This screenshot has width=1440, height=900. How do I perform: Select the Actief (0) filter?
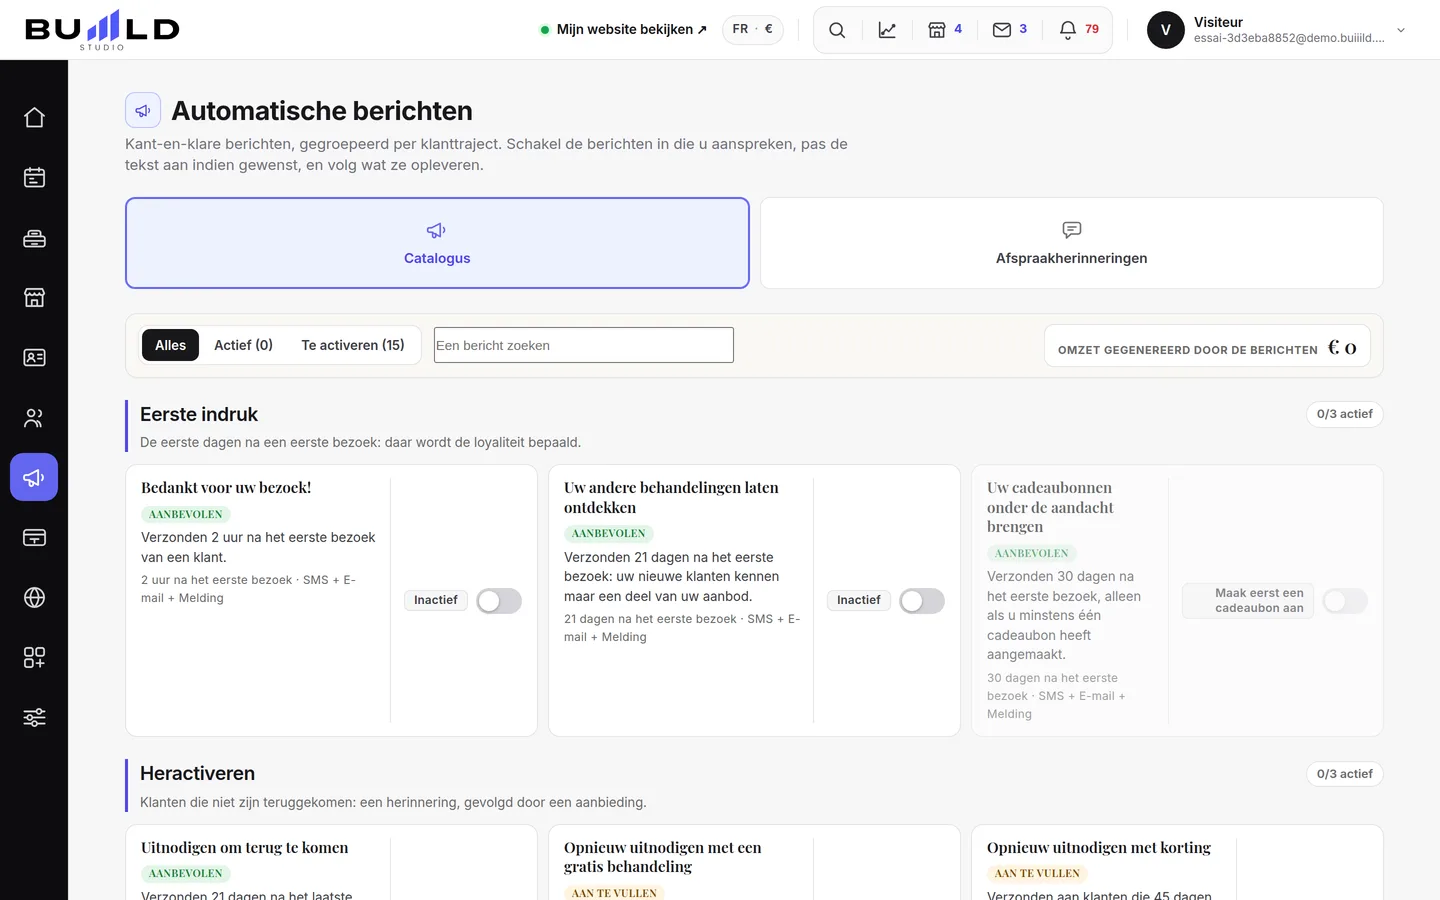[243, 345]
